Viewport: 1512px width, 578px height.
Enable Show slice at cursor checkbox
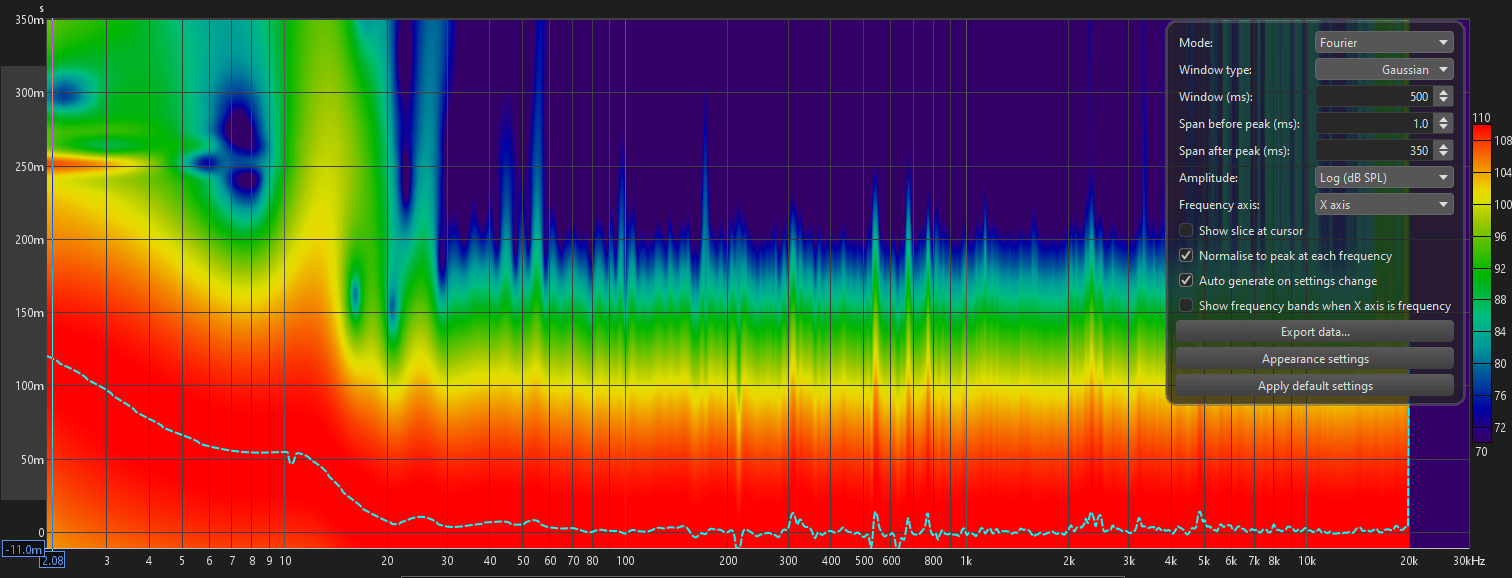[x=1186, y=231]
